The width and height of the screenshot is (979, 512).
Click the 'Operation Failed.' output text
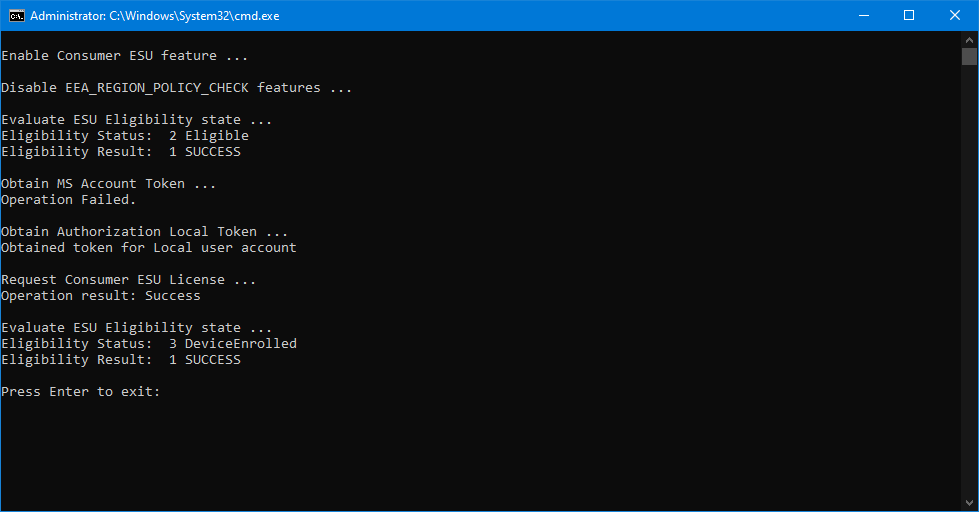68,200
